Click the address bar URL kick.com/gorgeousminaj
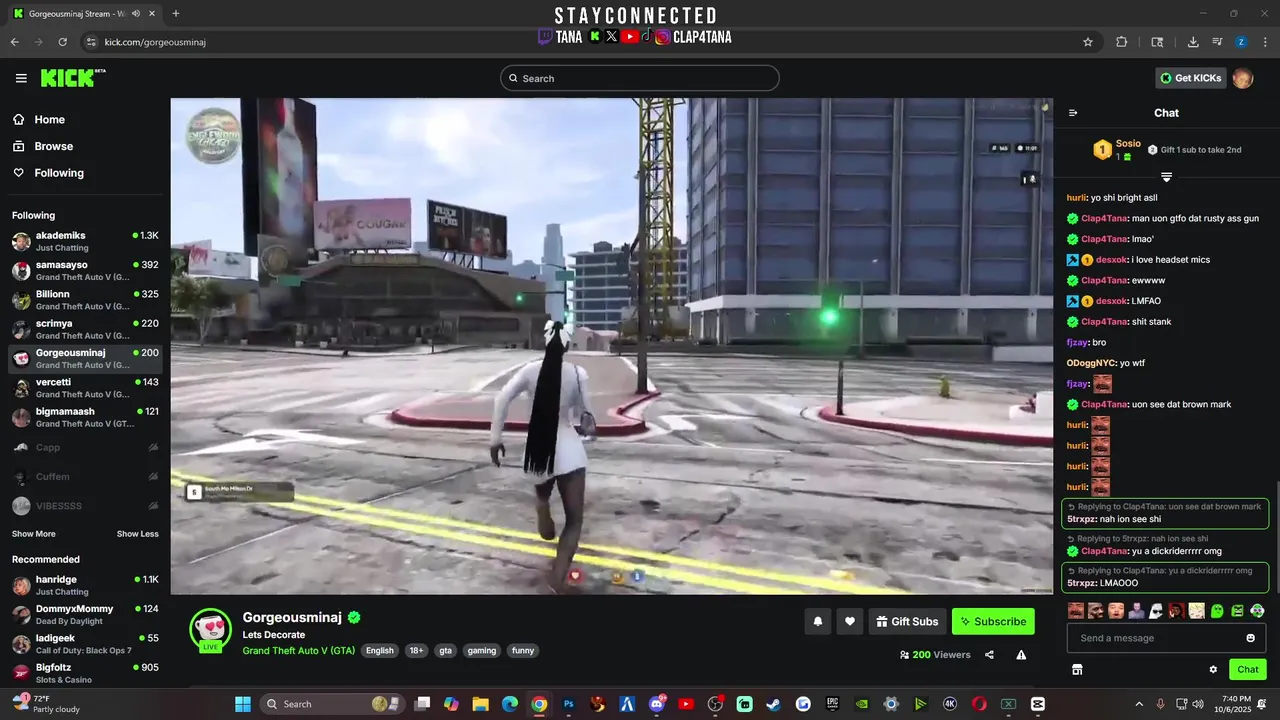The width and height of the screenshot is (1280, 720). pyautogui.click(x=155, y=42)
